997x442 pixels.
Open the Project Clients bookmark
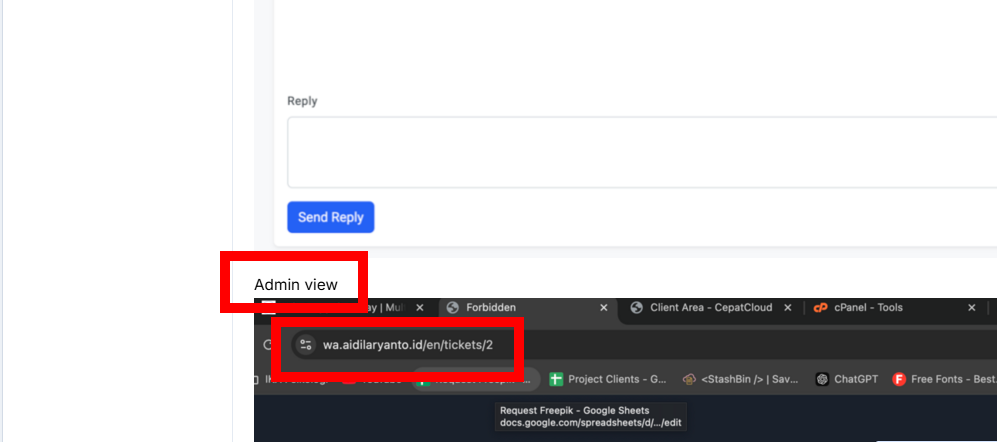pos(608,379)
